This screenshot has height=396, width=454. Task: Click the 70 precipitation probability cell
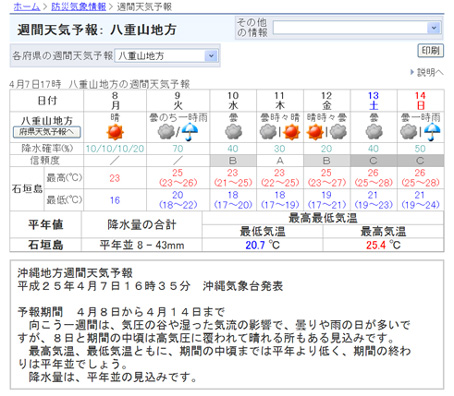[178, 149]
